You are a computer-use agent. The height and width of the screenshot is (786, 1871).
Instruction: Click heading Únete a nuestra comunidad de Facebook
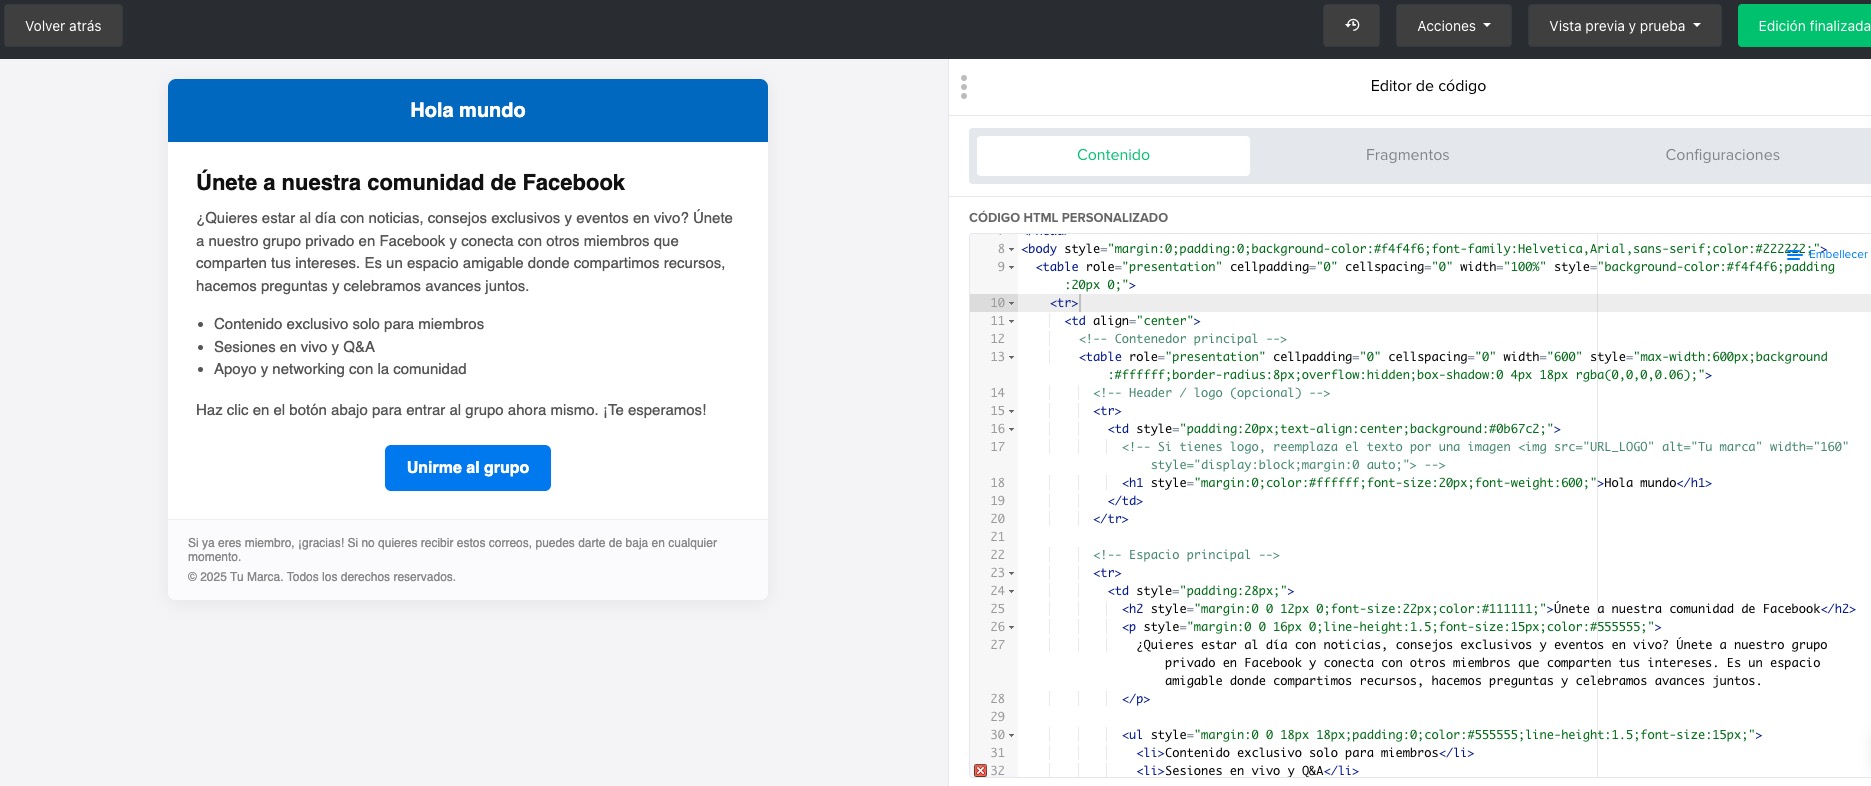tap(410, 182)
